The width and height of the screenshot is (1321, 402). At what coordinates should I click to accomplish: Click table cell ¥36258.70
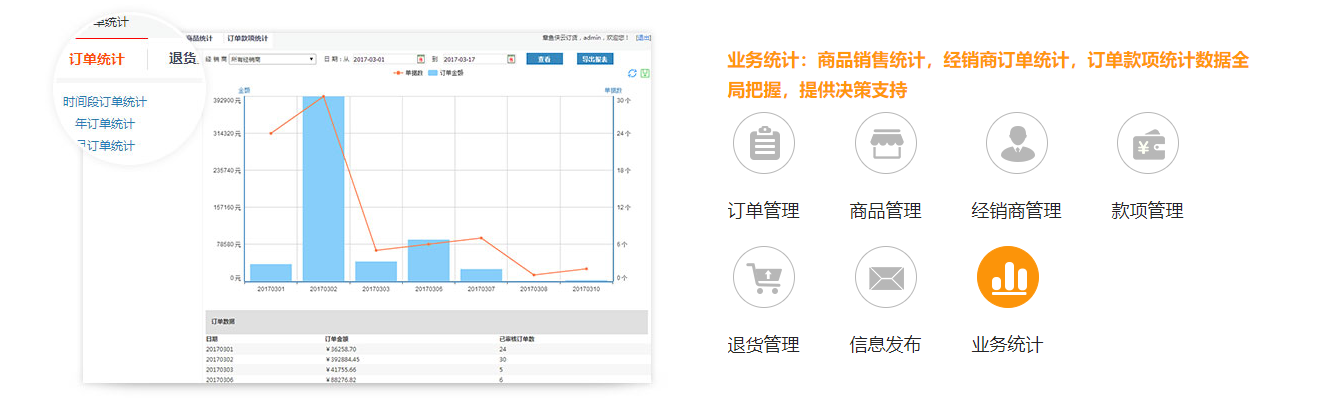point(341,349)
